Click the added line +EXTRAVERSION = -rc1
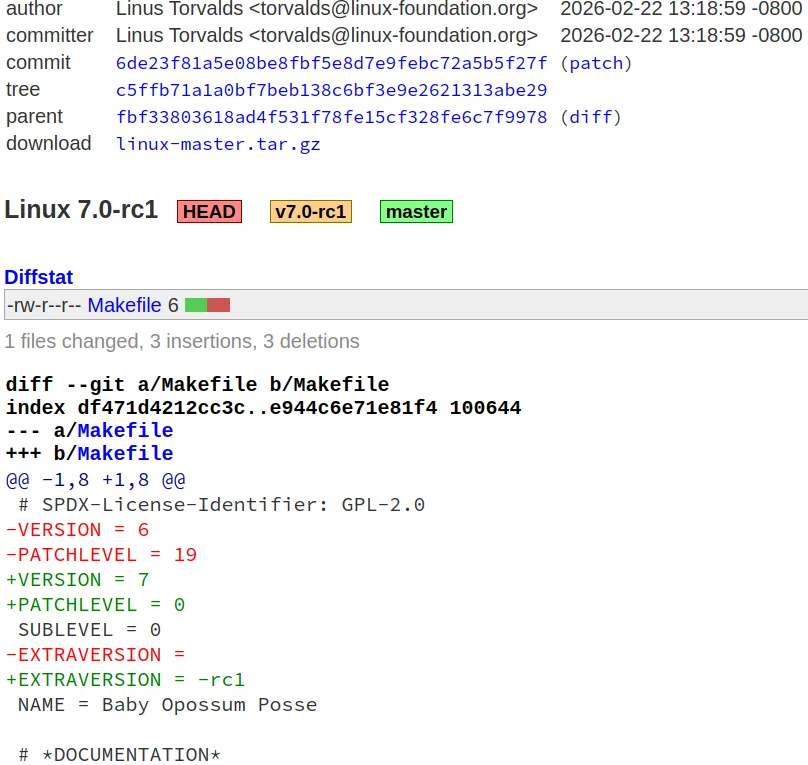The height and width of the screenshot is (765, 808). coord(125,680)
